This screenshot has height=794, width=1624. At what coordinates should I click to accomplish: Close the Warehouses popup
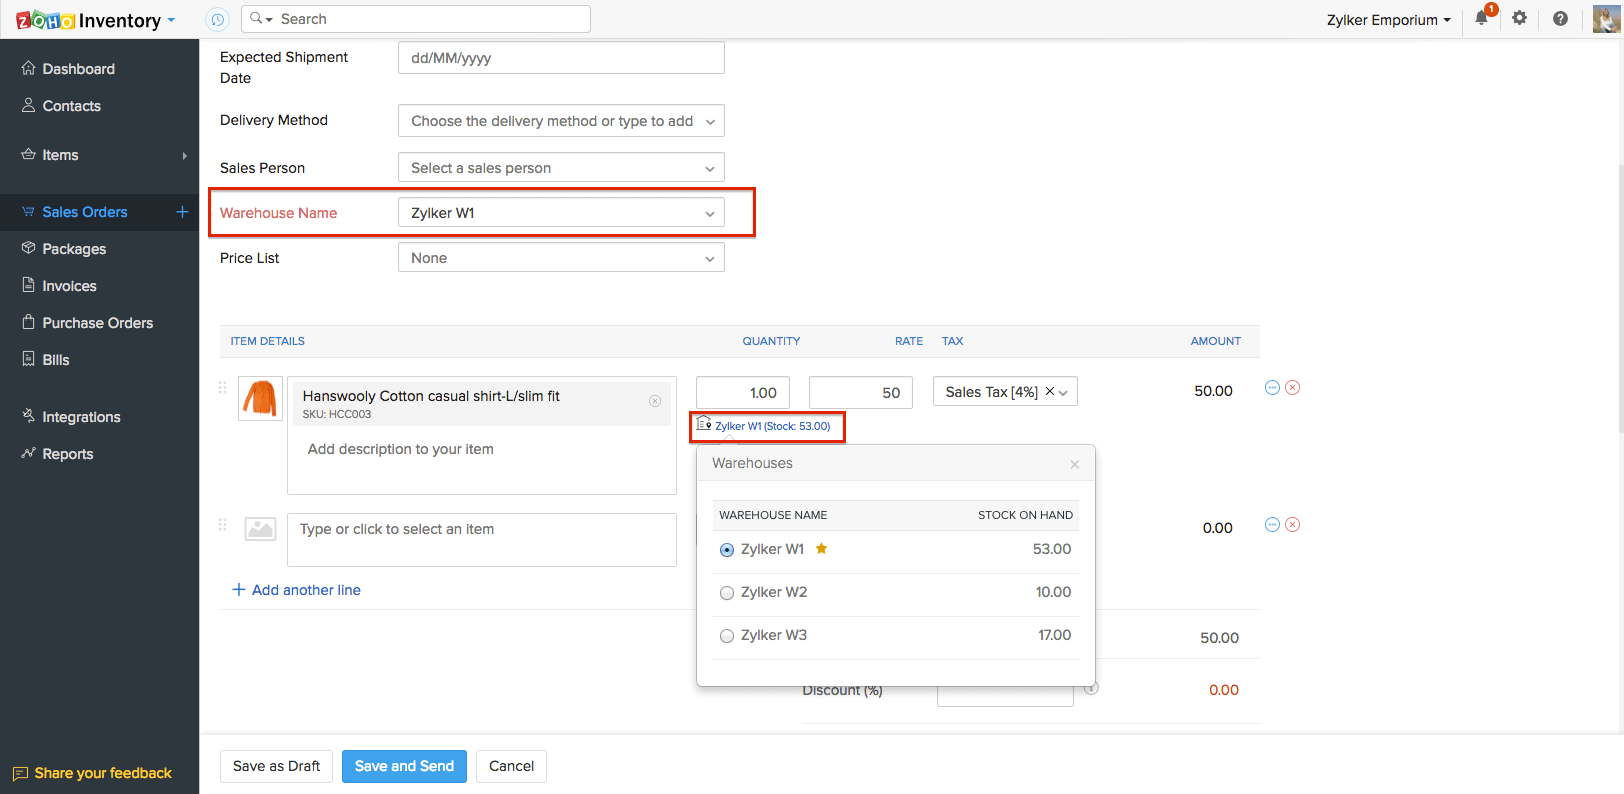(x=1075, y=464)
